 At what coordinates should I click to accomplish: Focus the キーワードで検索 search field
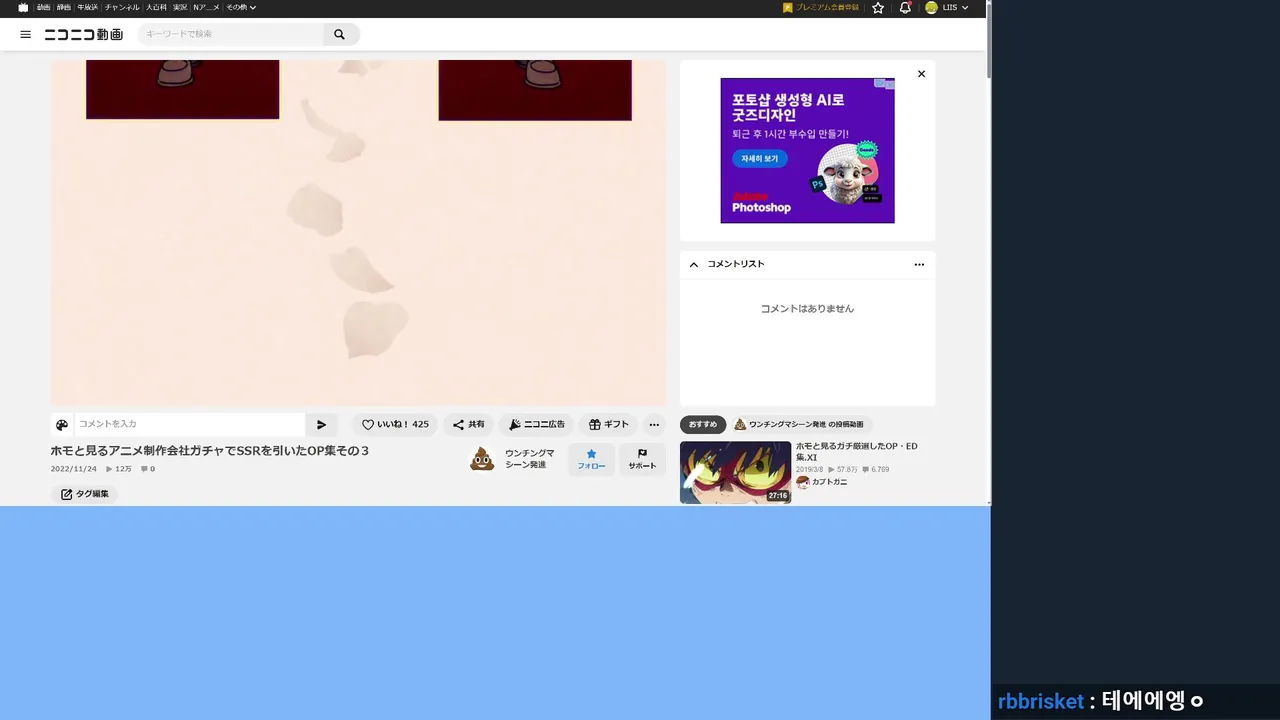(x=231, y=34)
